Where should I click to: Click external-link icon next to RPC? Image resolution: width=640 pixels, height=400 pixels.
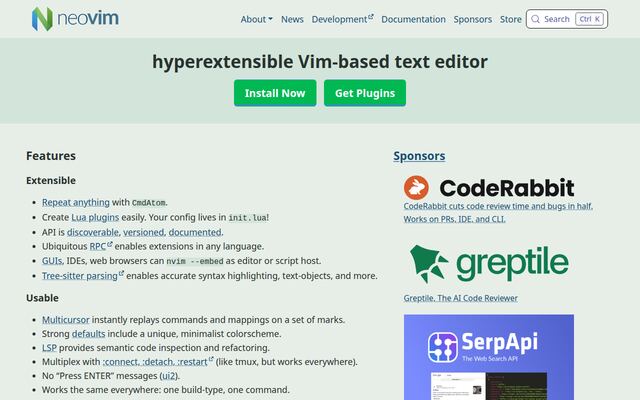[x=110, y=244]
